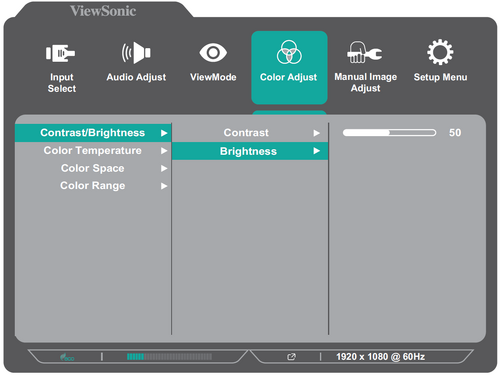Viewport: 500px width, 375px height.
Task: Expand the Contrast arrow
Action: [x=316, y=133]
